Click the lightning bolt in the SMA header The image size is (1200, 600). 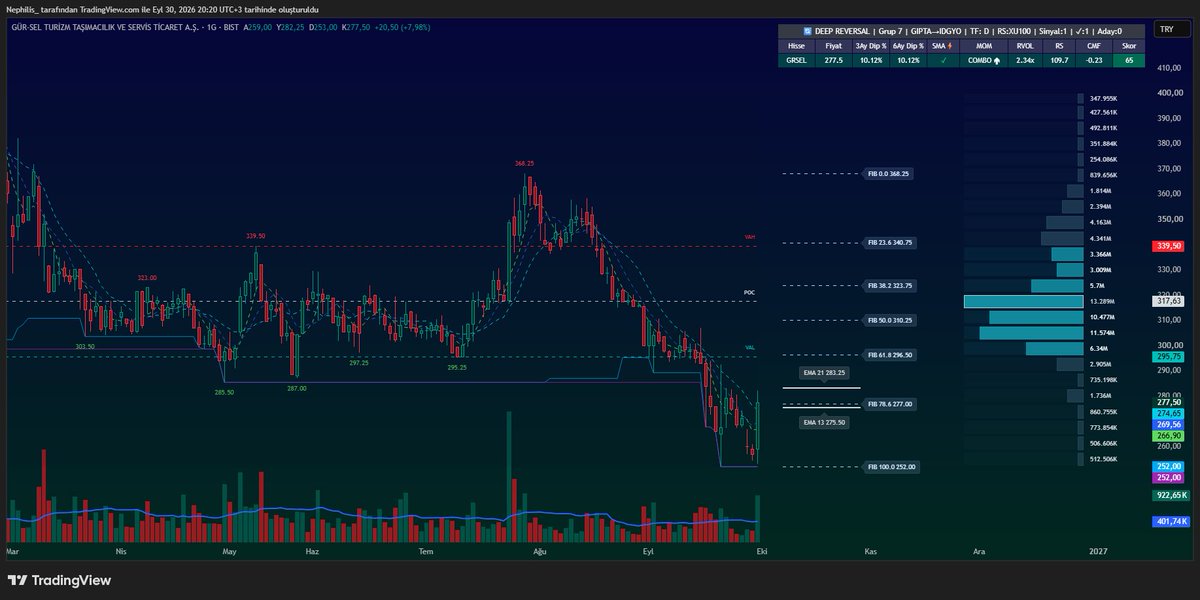coord(948,46)
